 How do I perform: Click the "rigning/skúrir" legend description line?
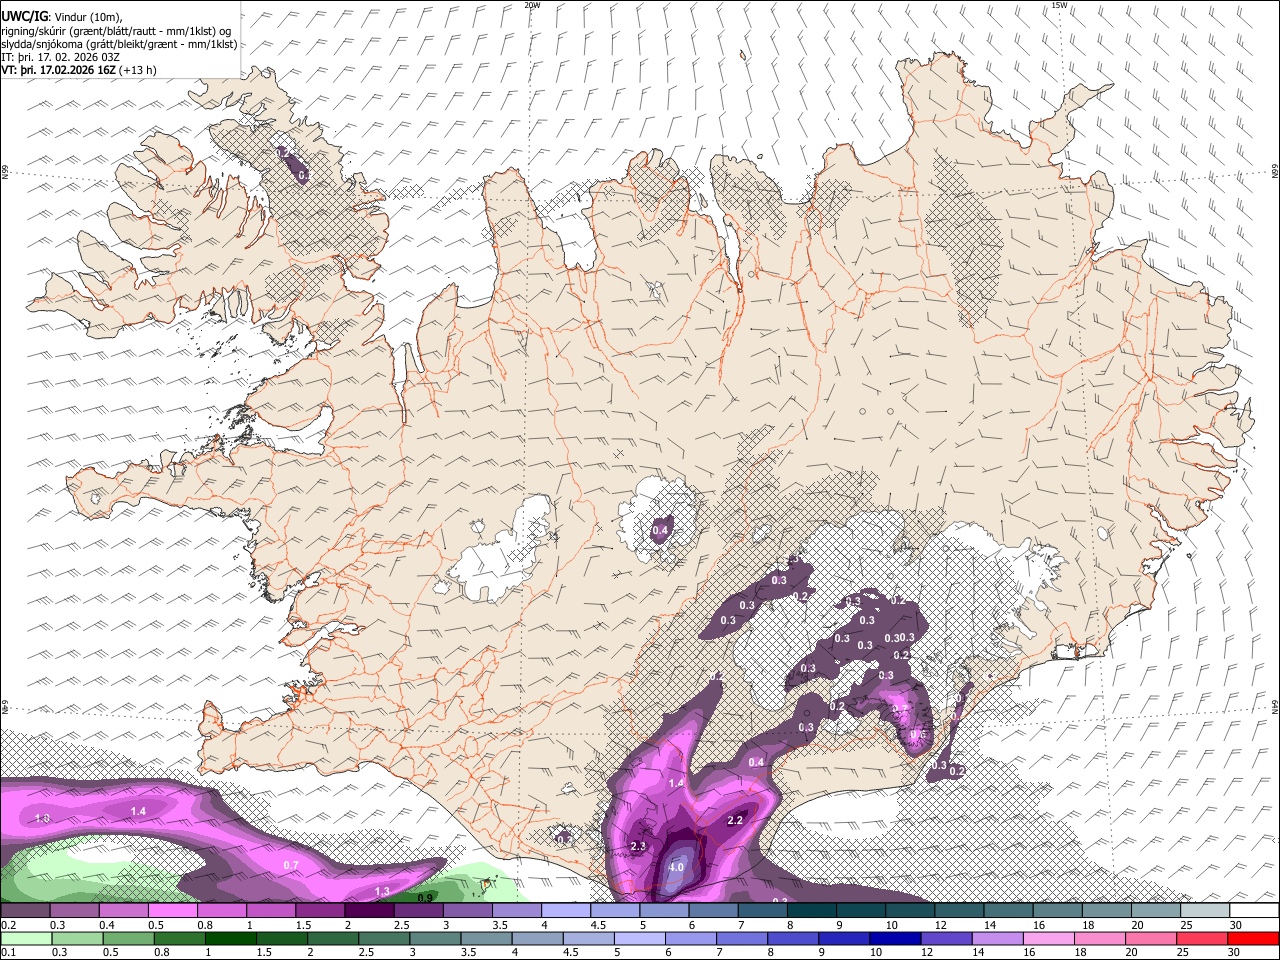116,30
